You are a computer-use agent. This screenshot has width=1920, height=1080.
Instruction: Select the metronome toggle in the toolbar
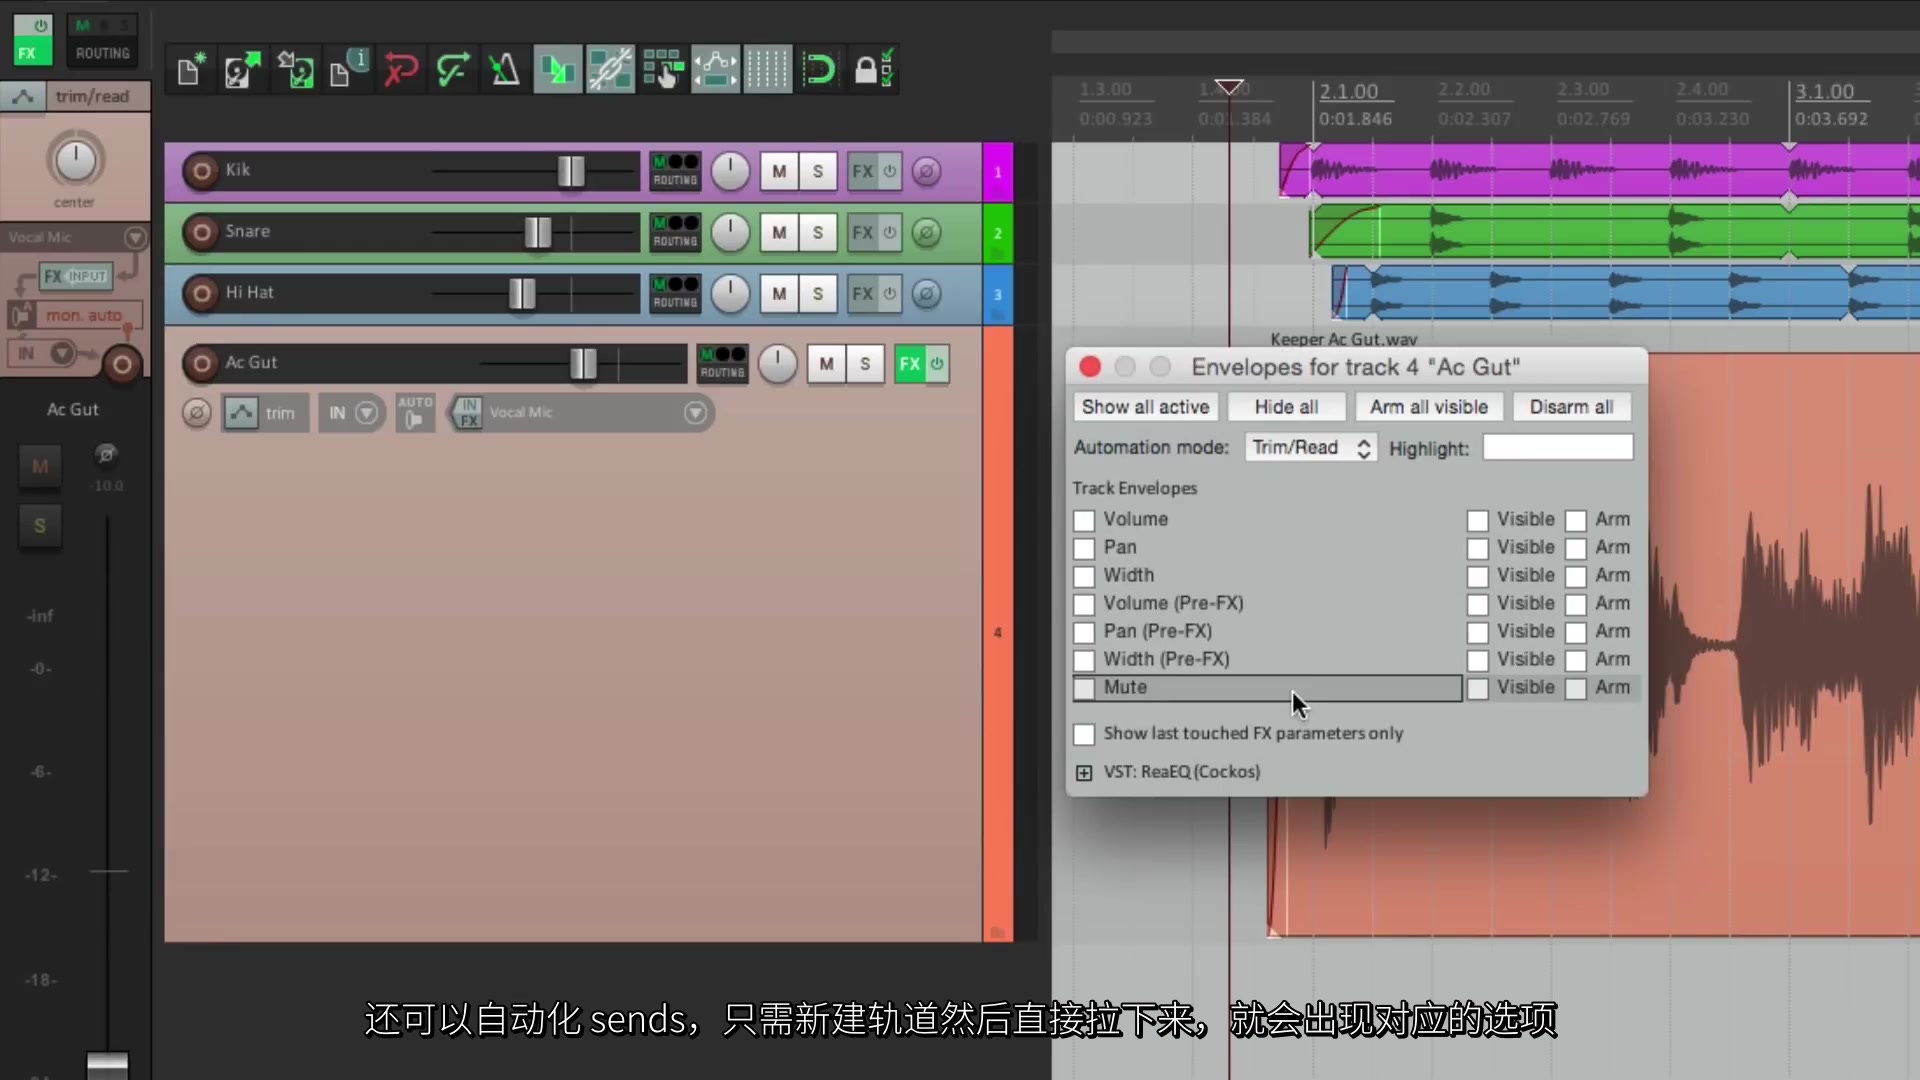[x=503, y=69]
